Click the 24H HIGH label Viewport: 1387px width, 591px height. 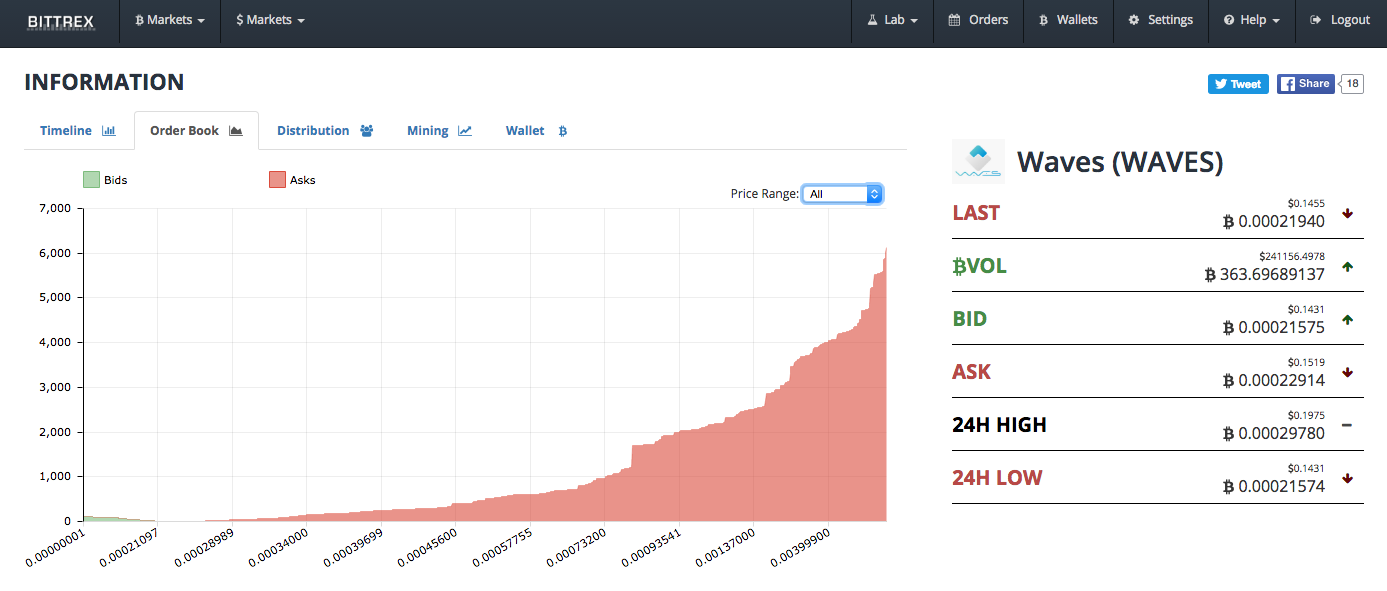pos(999,425)
